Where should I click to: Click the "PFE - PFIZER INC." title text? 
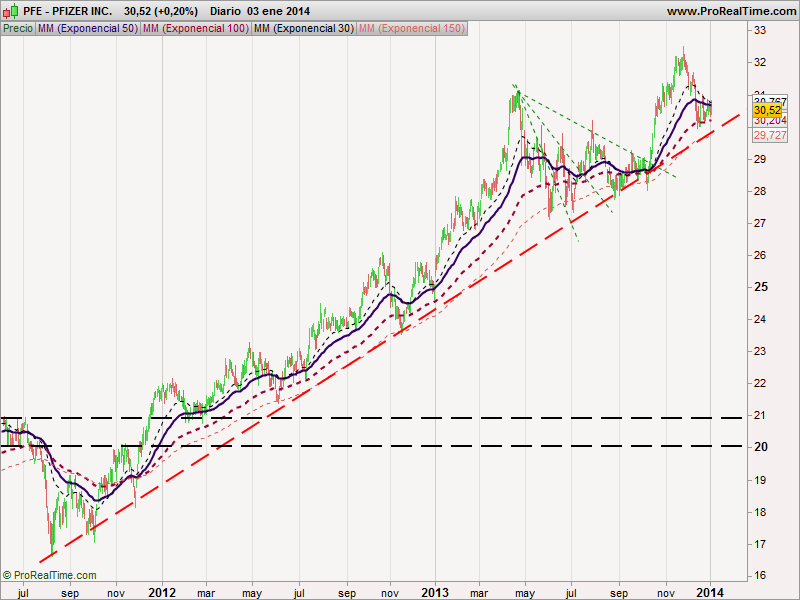click(x=67, y=11)
